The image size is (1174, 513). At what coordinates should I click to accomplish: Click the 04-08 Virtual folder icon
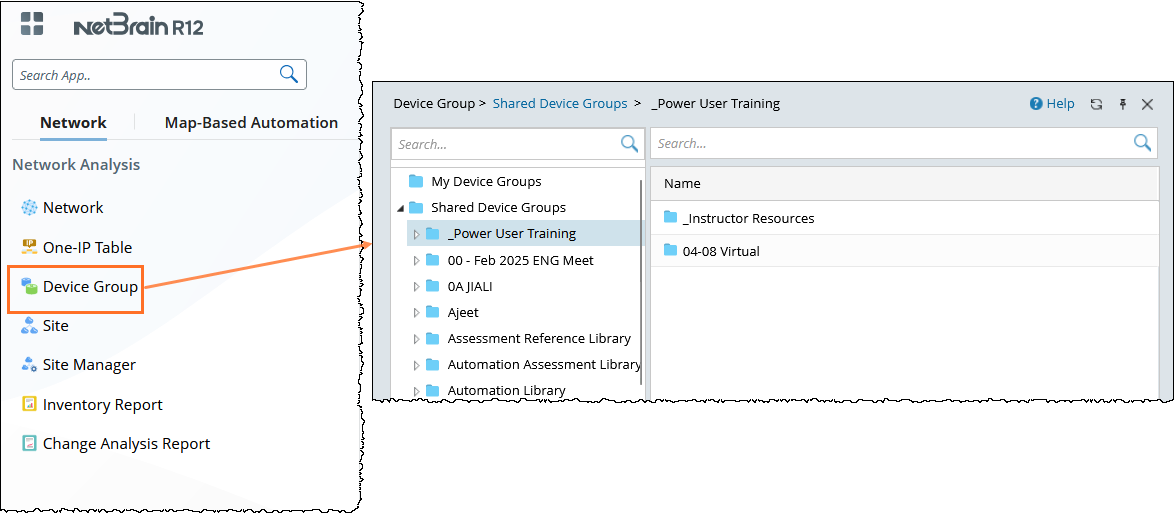coord(670,251)
